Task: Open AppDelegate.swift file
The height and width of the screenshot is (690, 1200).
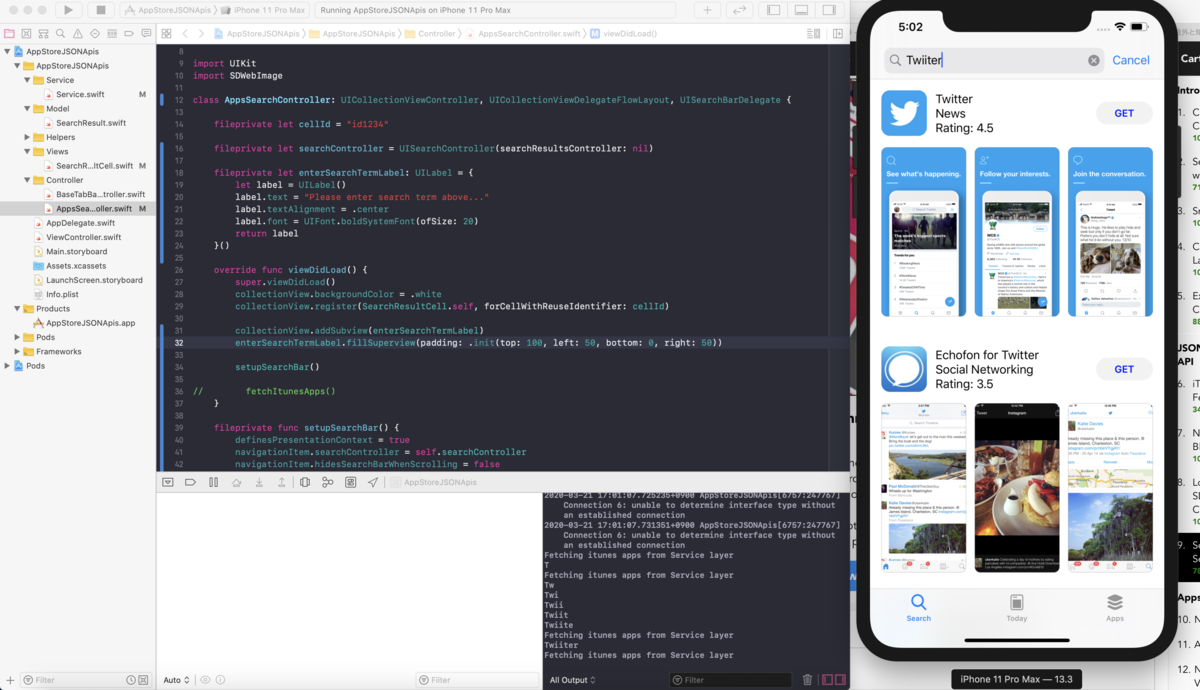Action: 78,223
